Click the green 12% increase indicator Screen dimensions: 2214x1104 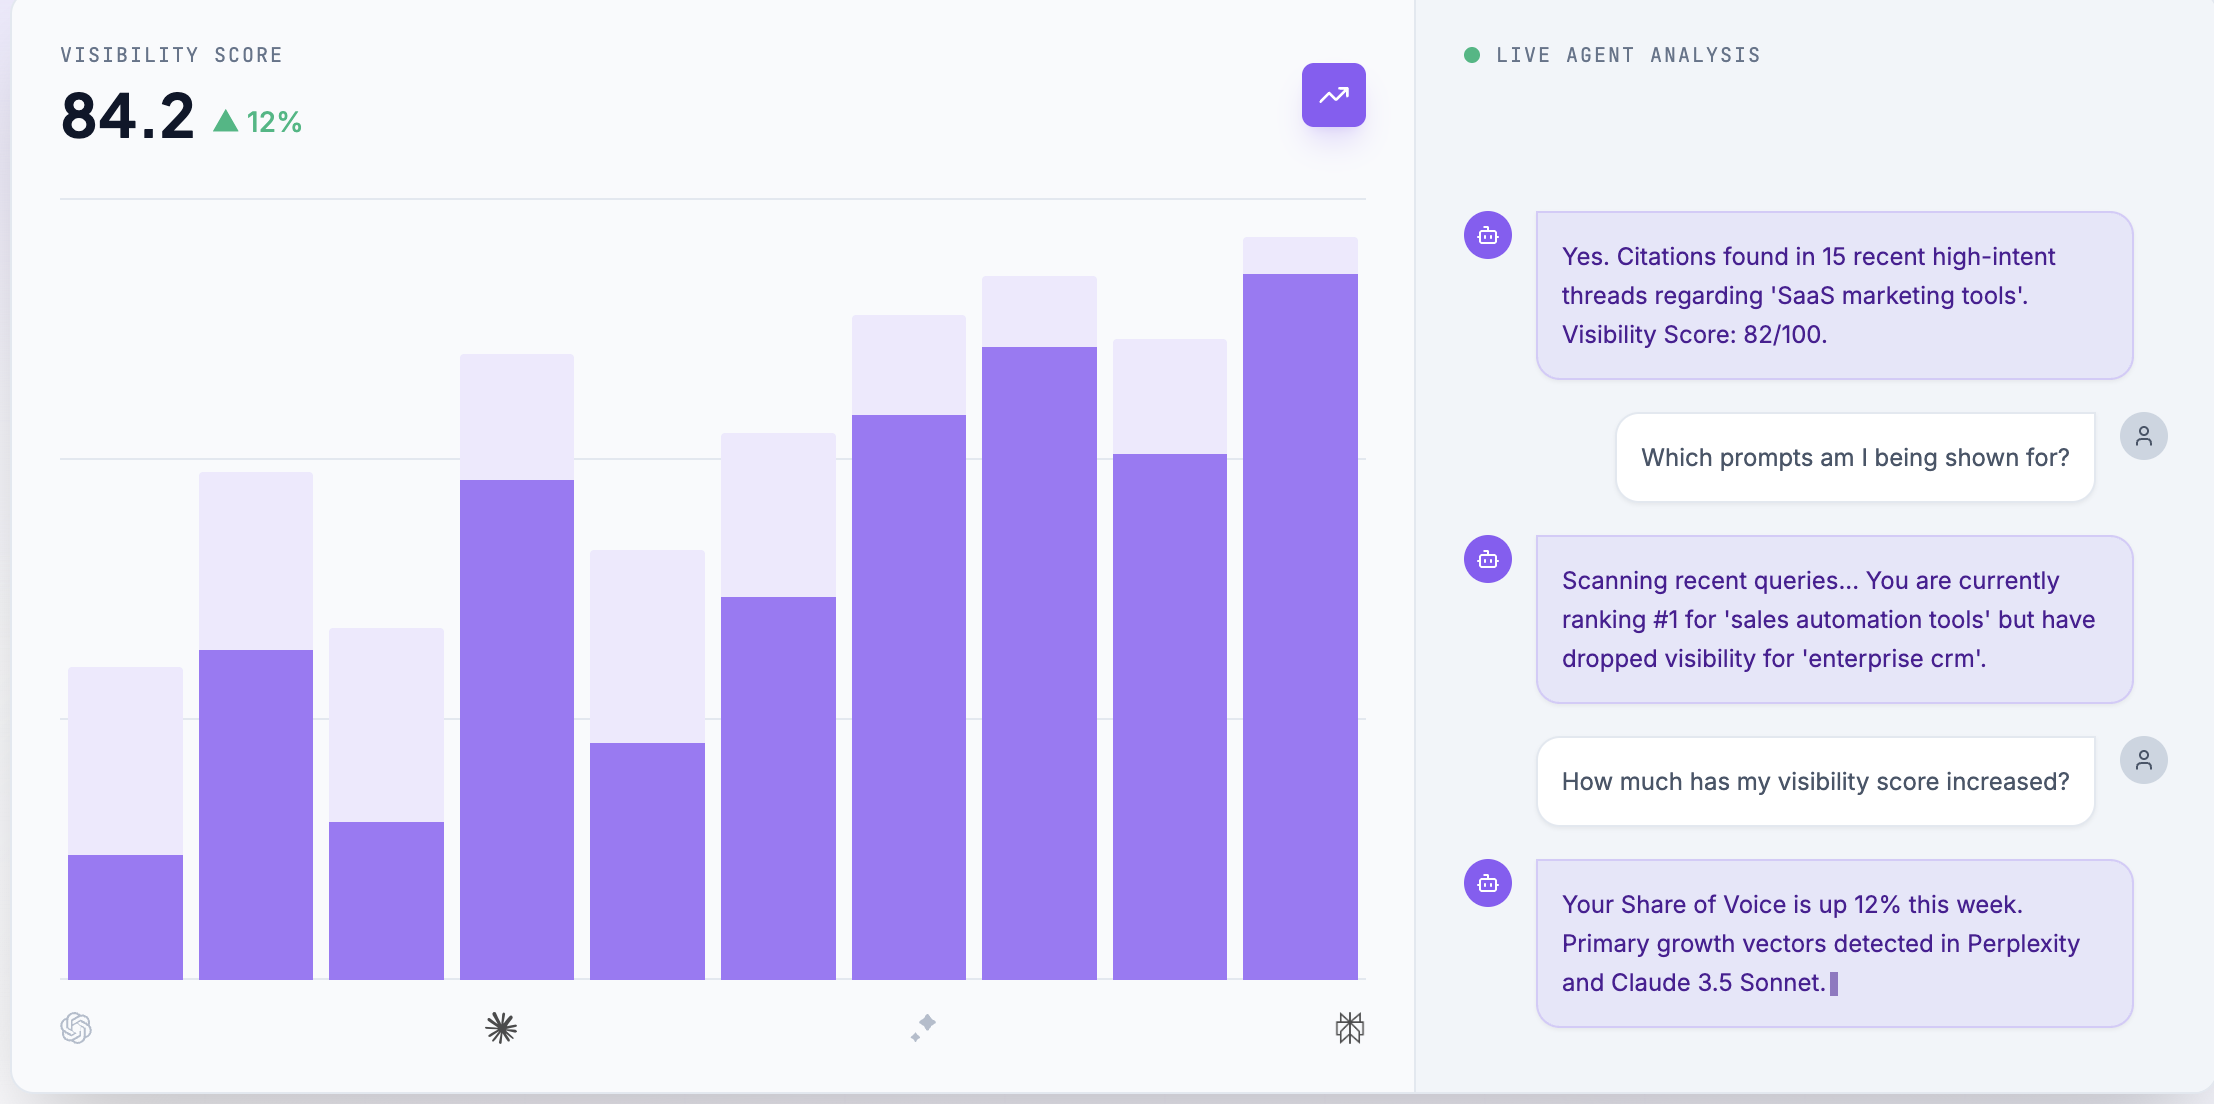point(258,122)
